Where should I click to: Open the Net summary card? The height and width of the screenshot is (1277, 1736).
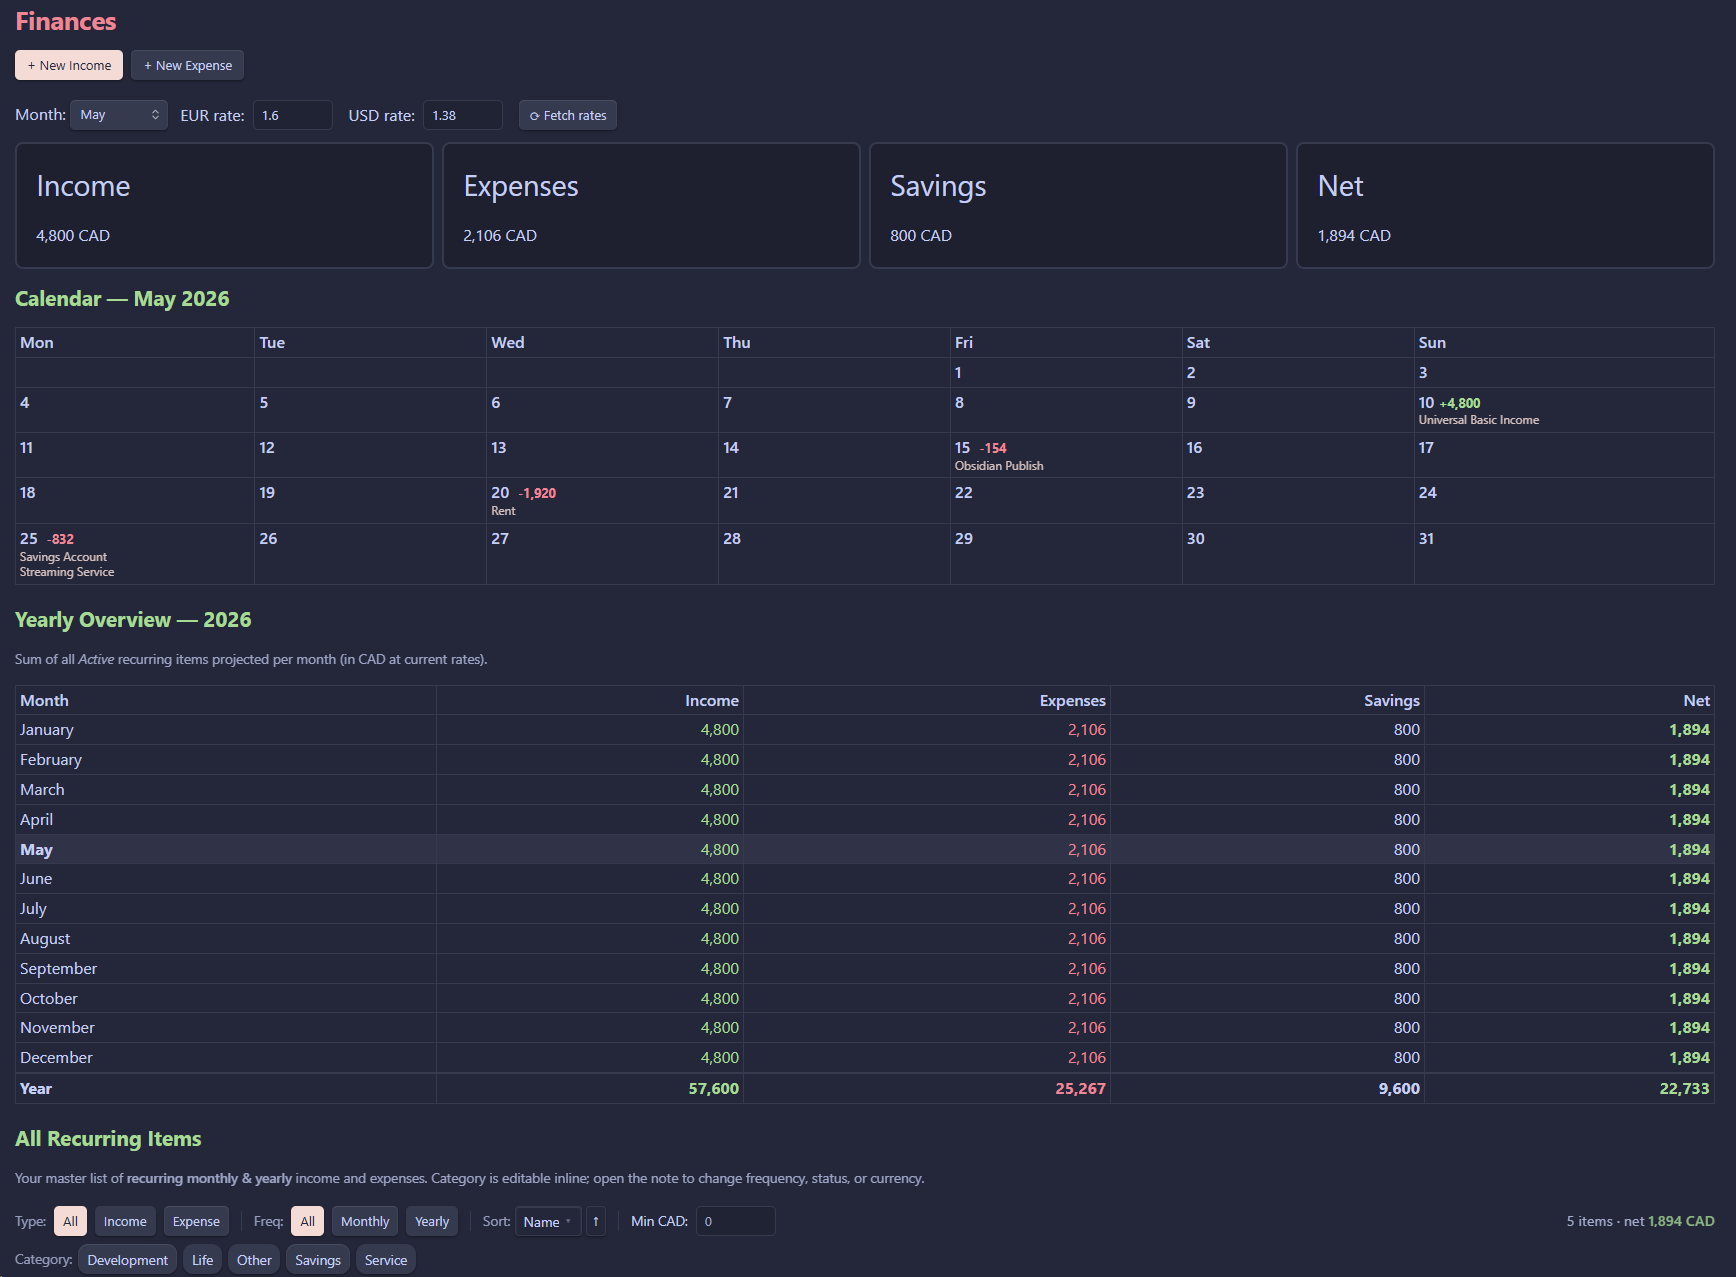coord(1505,205)
